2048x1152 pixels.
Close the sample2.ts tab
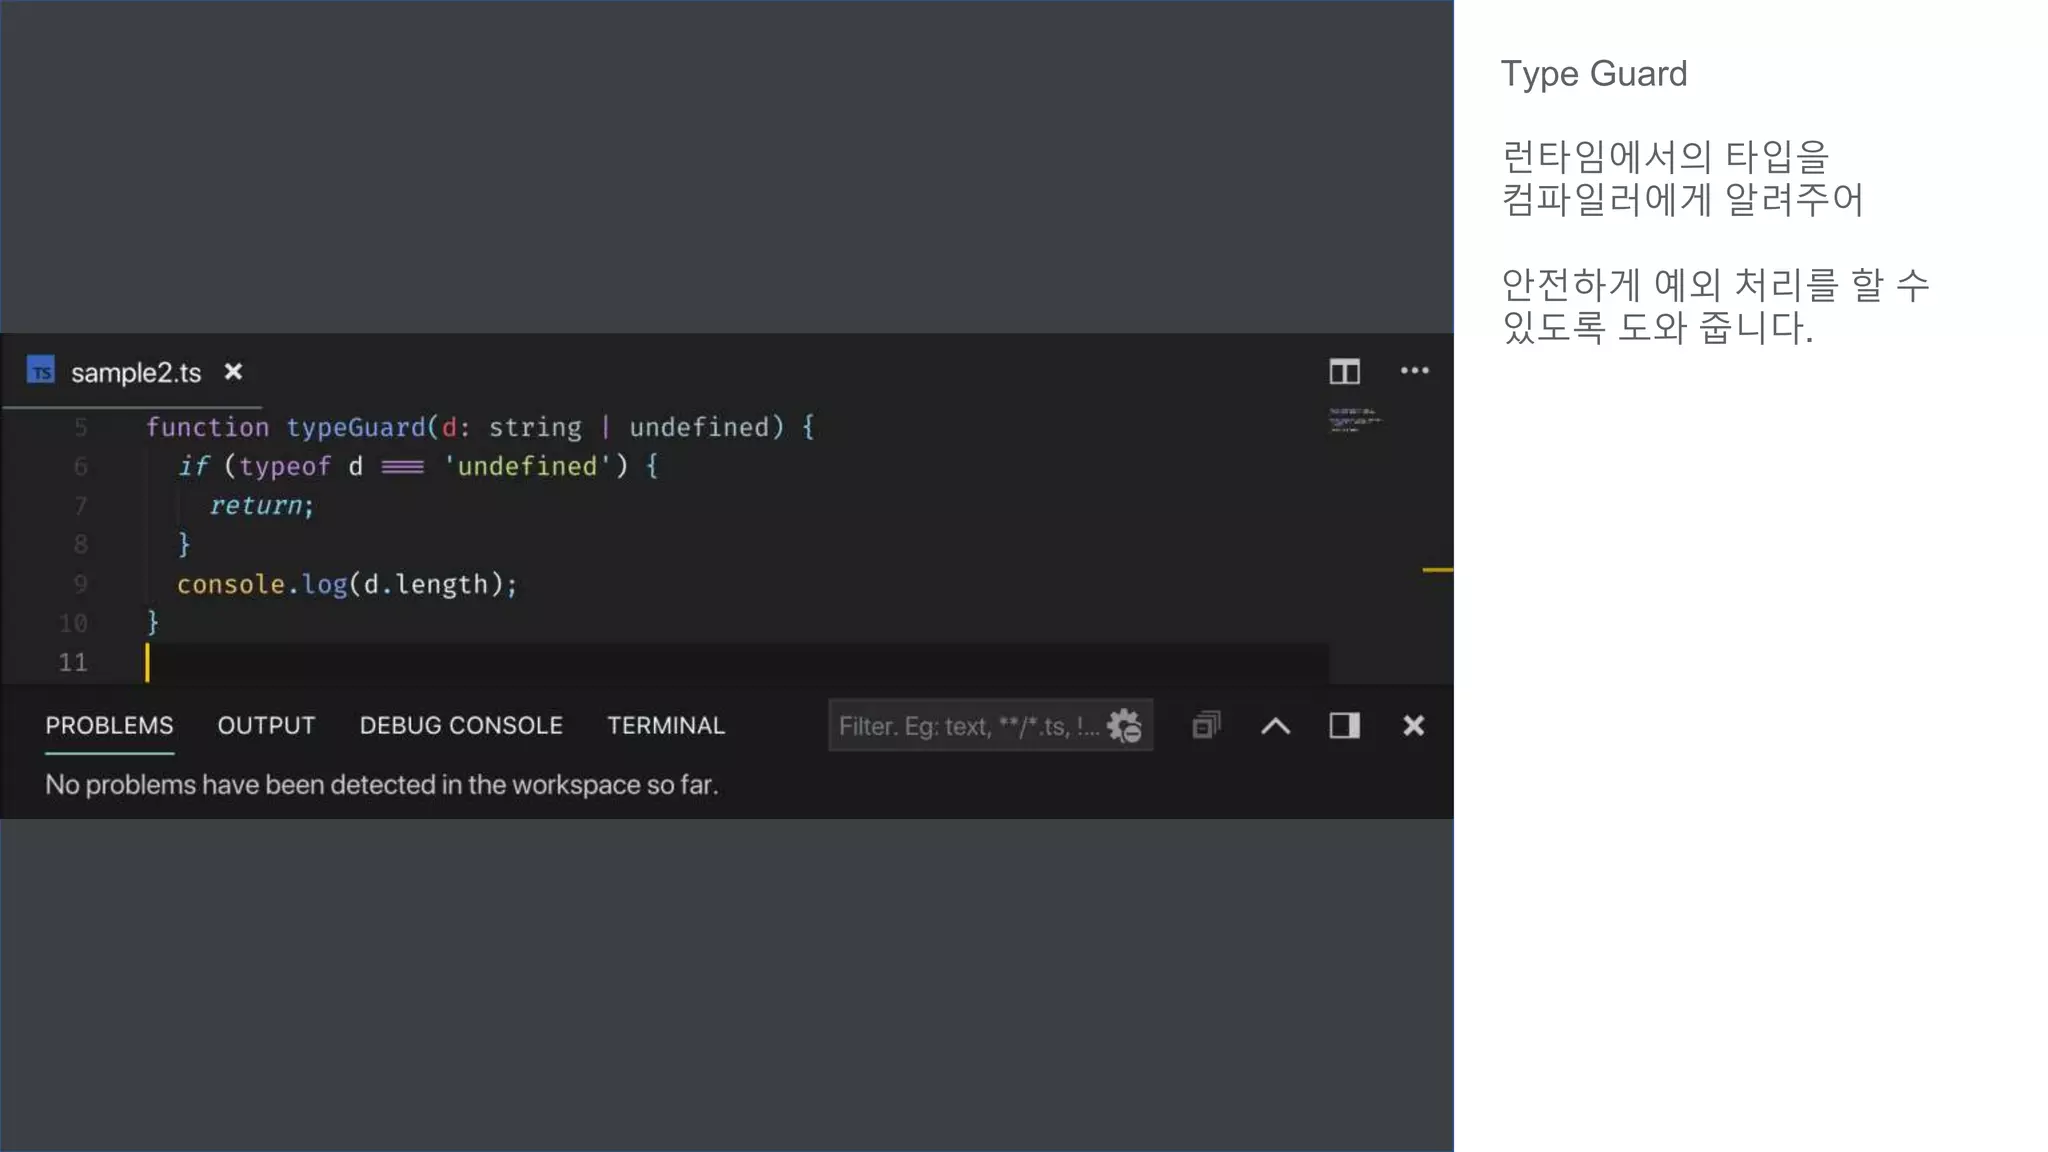tap(233, 372)
